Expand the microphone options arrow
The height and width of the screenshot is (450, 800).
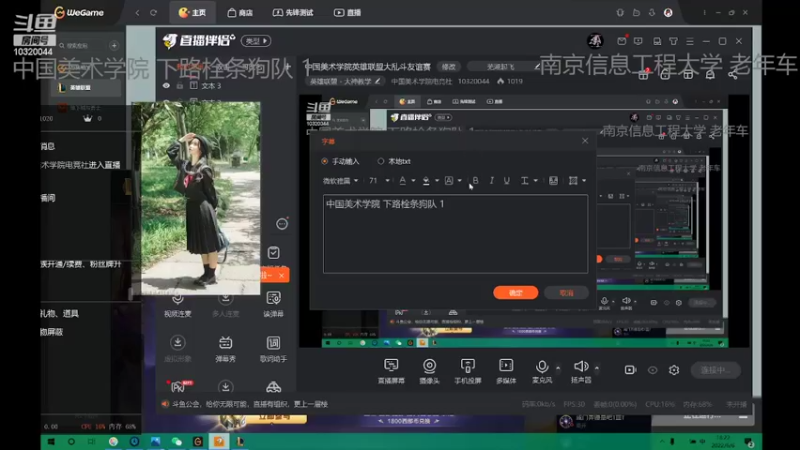pyautogui.click(x=558, y=368)
